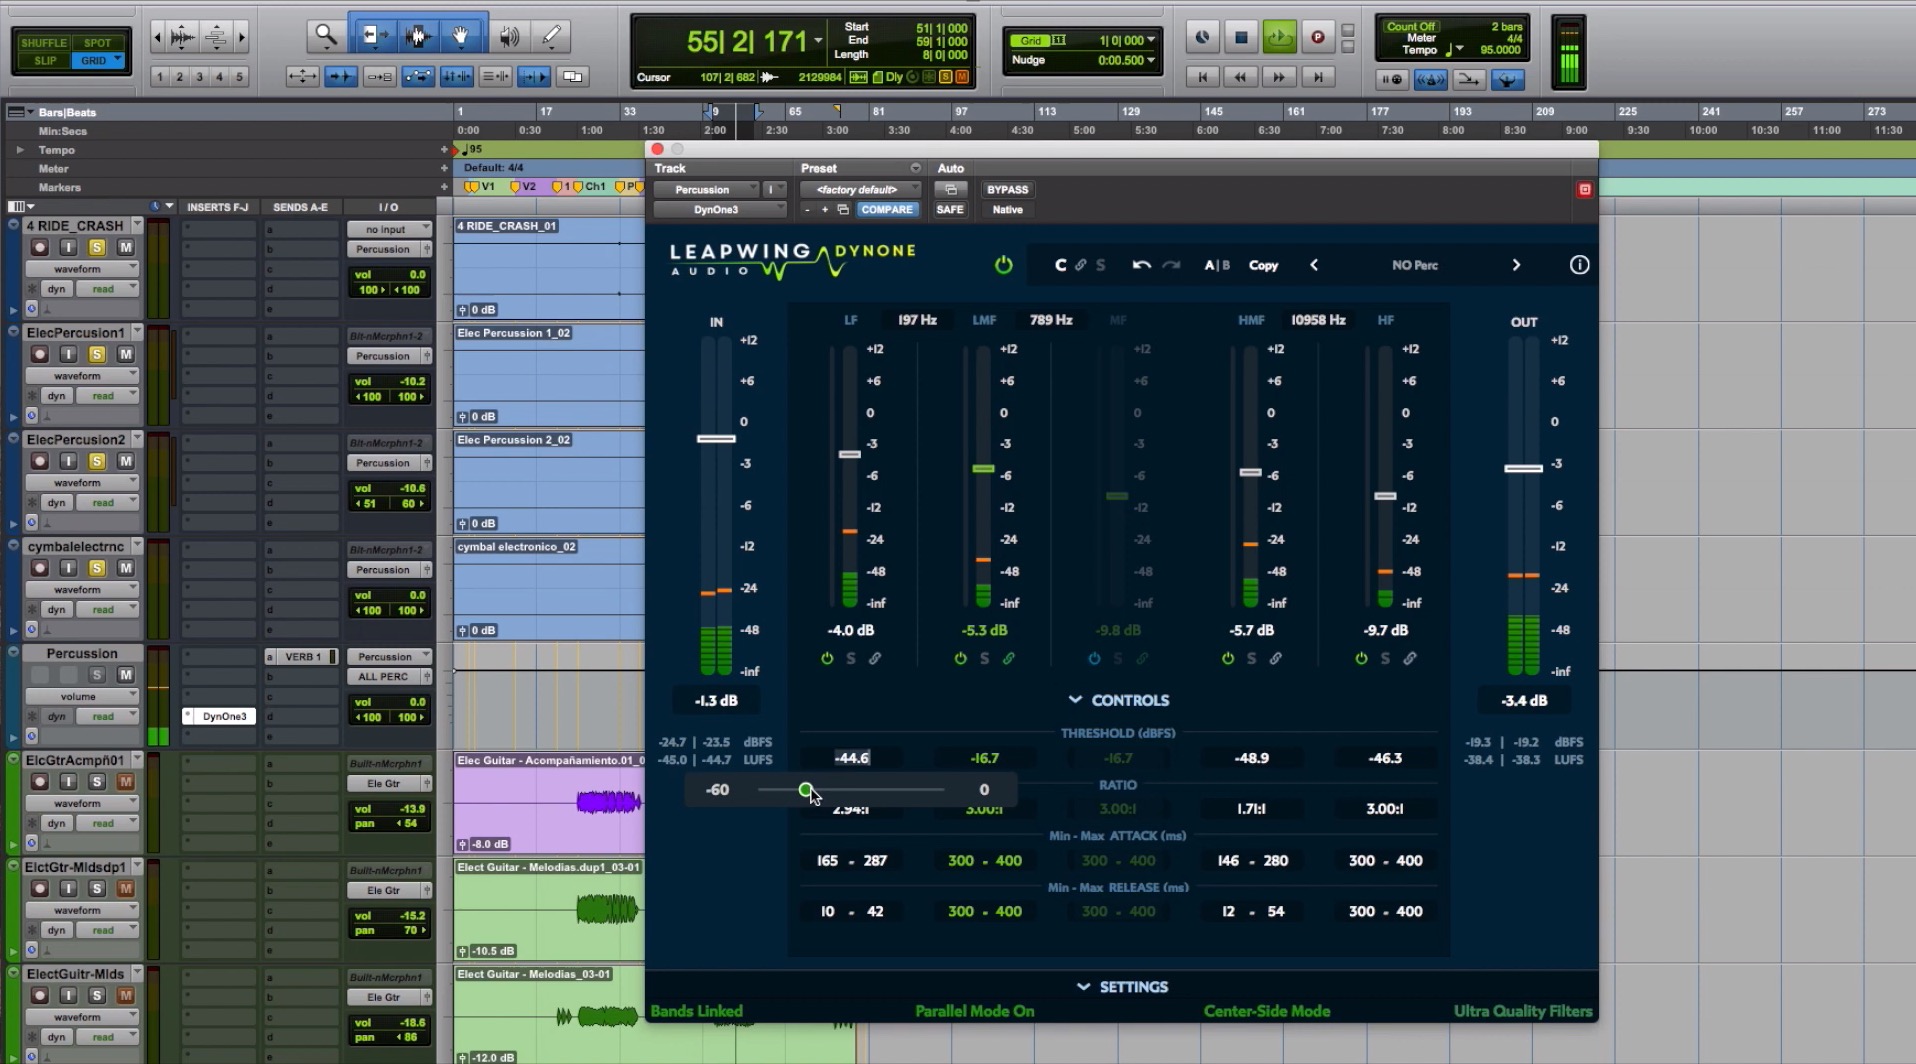
Task: Select the Zoomer magnifier tool
Action: [325, 36]
